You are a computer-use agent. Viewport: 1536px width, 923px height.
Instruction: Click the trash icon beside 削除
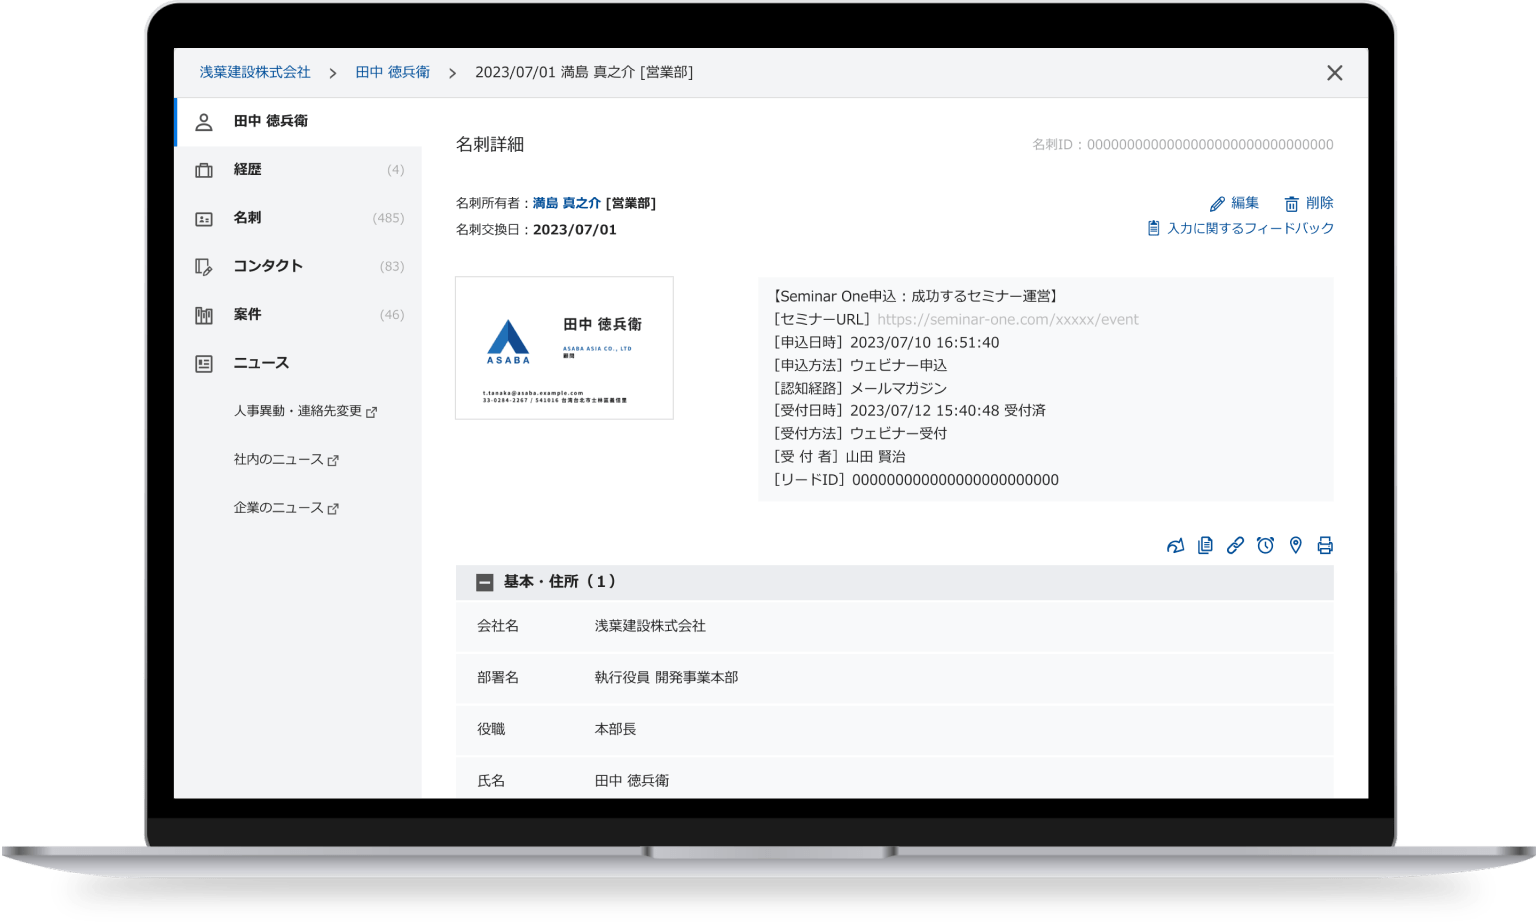click(1291, 204)
